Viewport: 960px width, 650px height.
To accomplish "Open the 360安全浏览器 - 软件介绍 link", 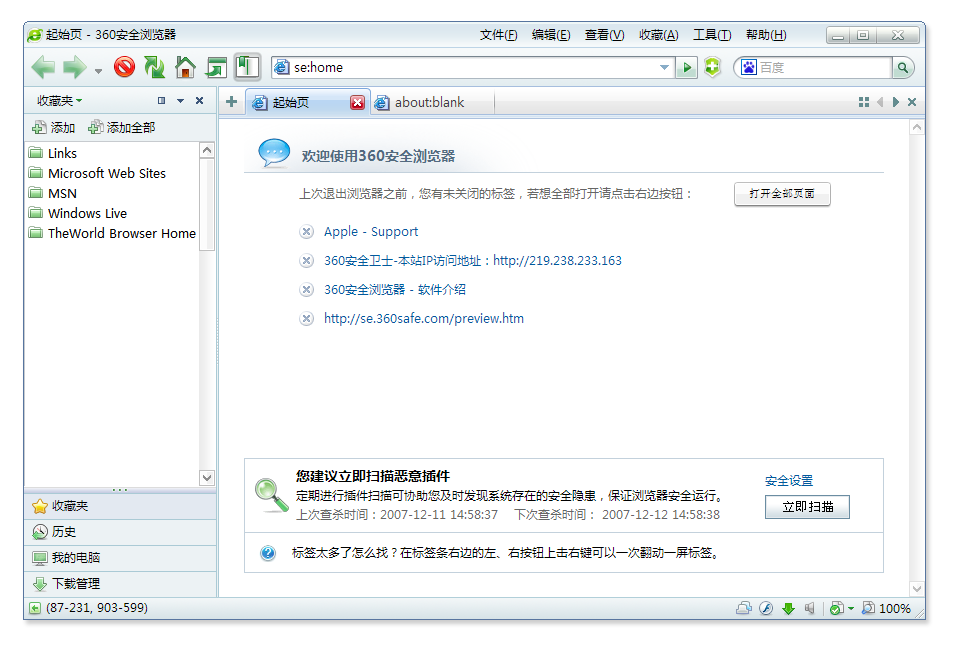I will click(x=395, y=290).
